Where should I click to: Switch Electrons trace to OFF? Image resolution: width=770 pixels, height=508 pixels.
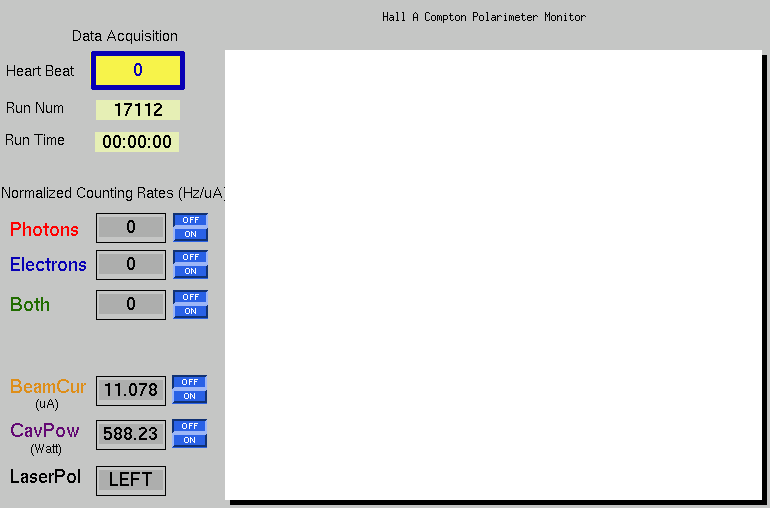[x=191, y=257]
